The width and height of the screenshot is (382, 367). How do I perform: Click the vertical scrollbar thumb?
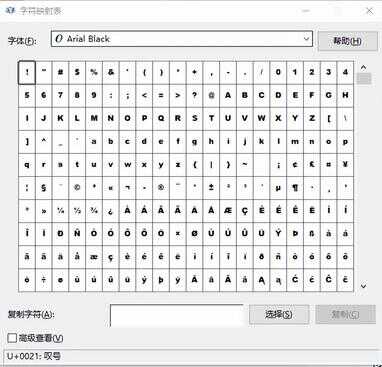click(x=364, y=79)
